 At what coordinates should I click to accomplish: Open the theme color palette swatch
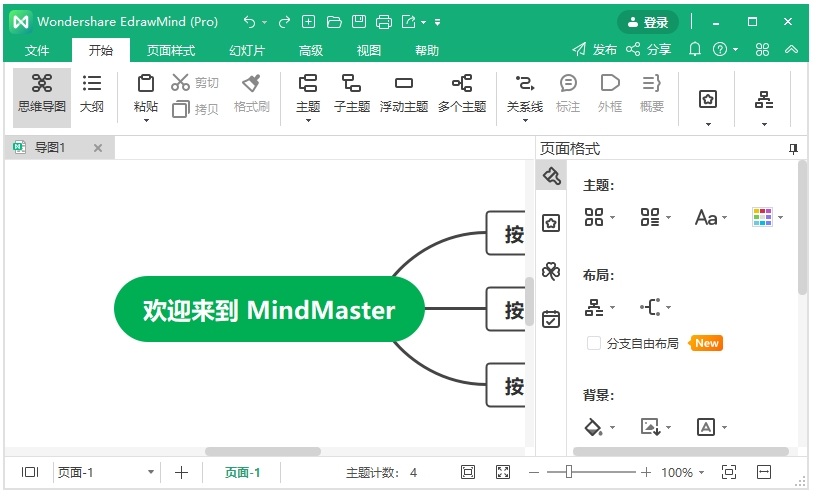[762, 217]
